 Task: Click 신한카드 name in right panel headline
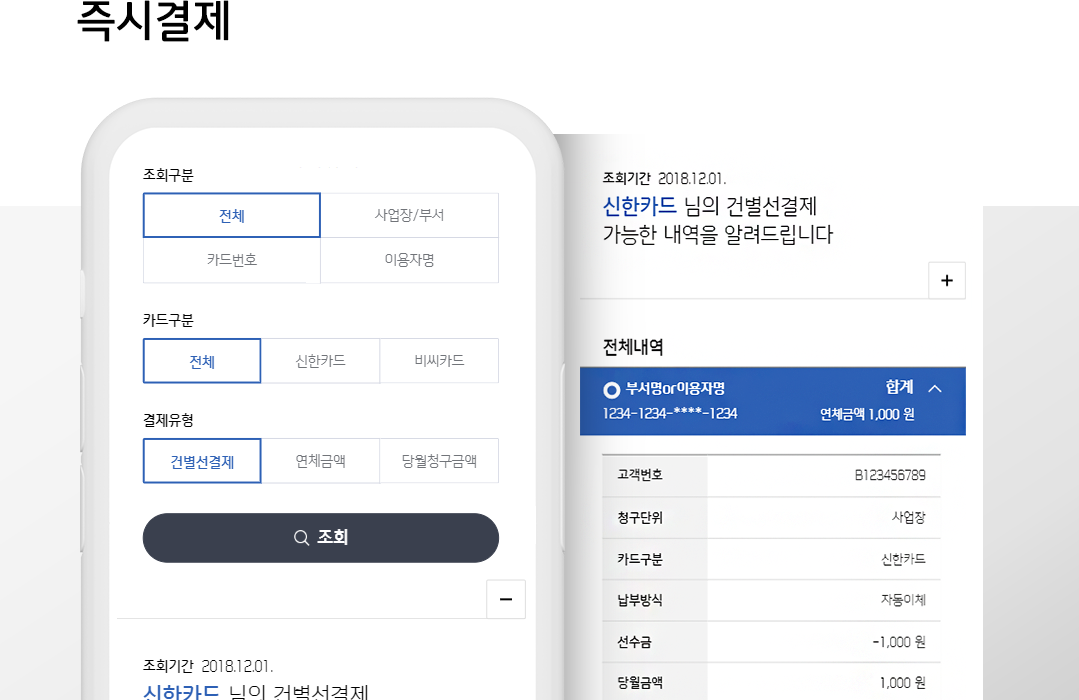pos(640,206)
